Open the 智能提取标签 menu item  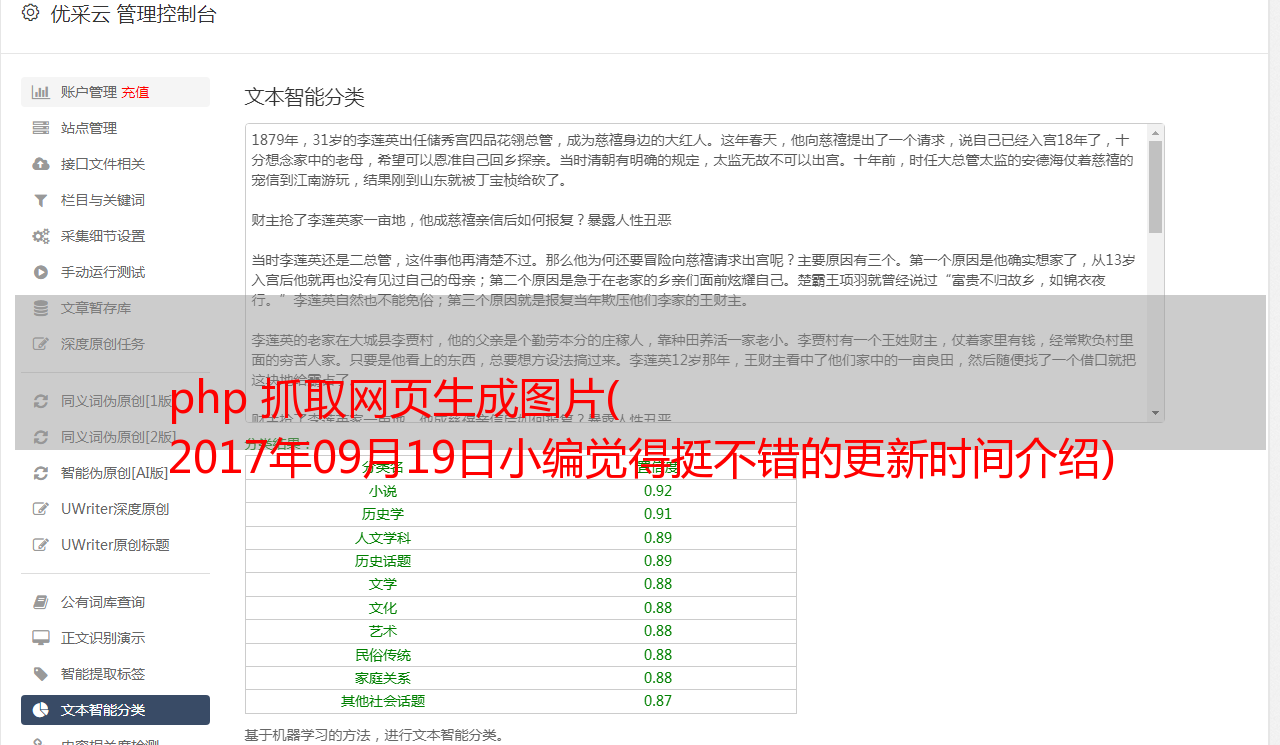115,674
